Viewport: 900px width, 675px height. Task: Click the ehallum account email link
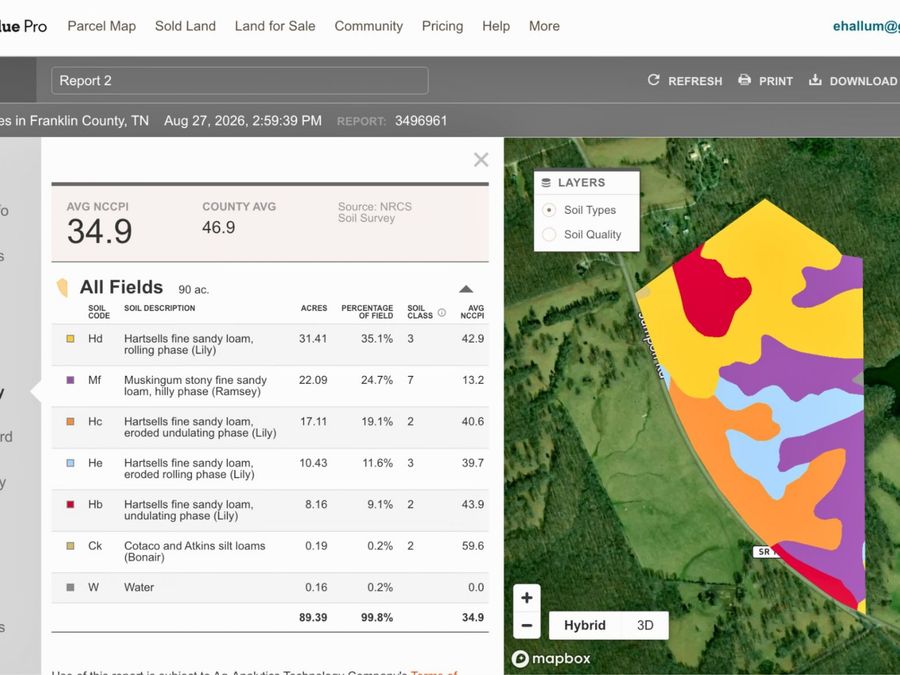(866, 26)
